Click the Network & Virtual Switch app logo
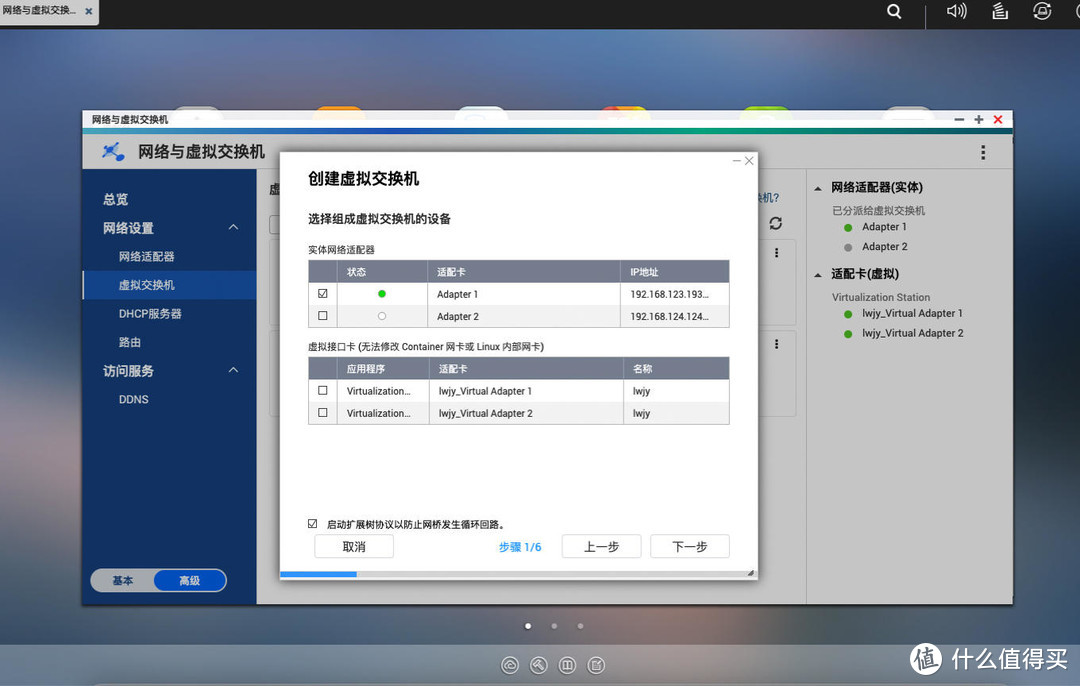The image size is (1080, 686). click(x=113, y=152)
